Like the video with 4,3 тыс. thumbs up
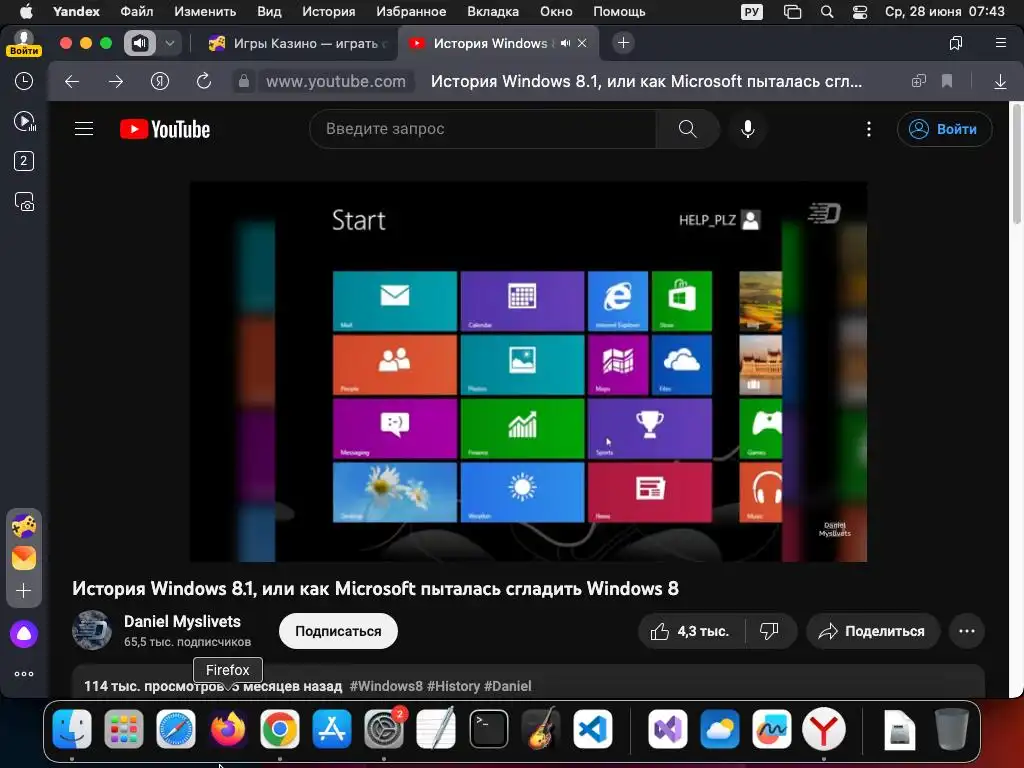The image size is (1024, 768). pos(690,631)
